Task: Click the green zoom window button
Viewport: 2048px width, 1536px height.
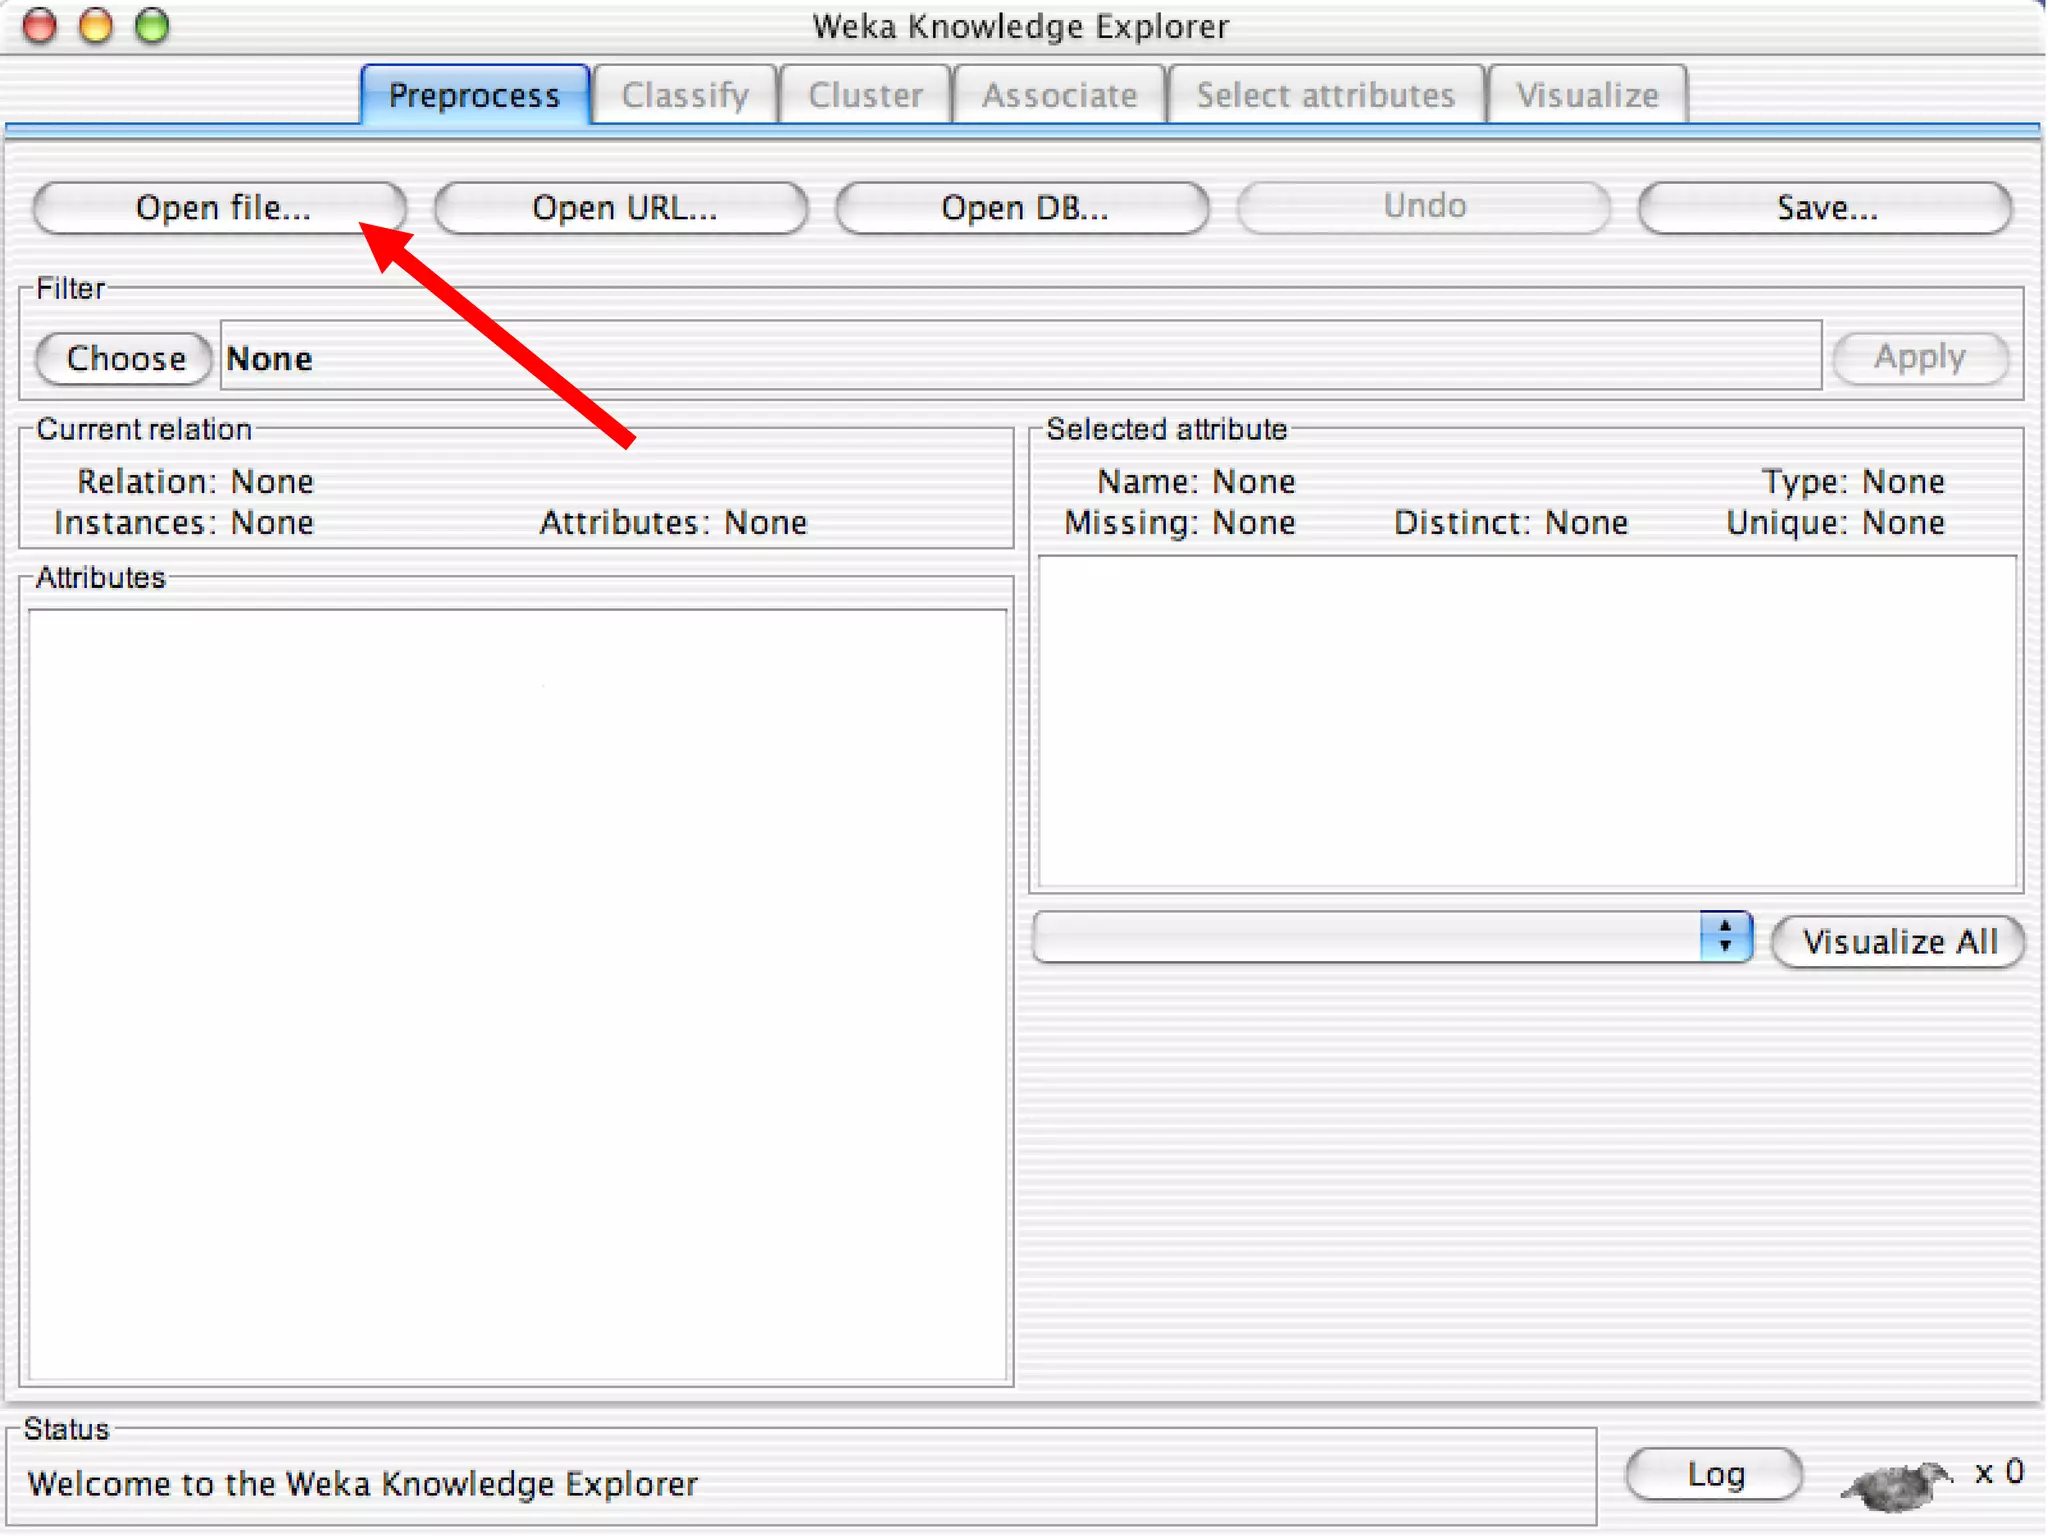Action: pyautogui.click(x=152, y=26)
